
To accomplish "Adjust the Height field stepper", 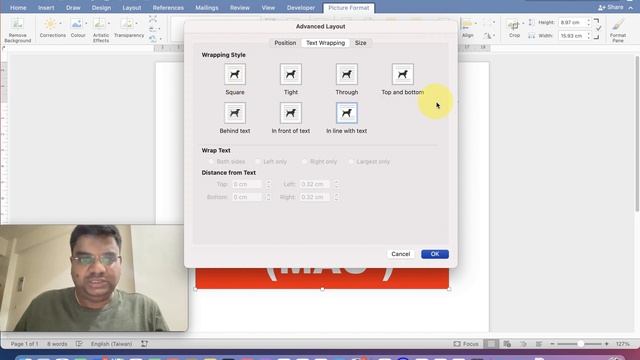I will pos(589,22).
